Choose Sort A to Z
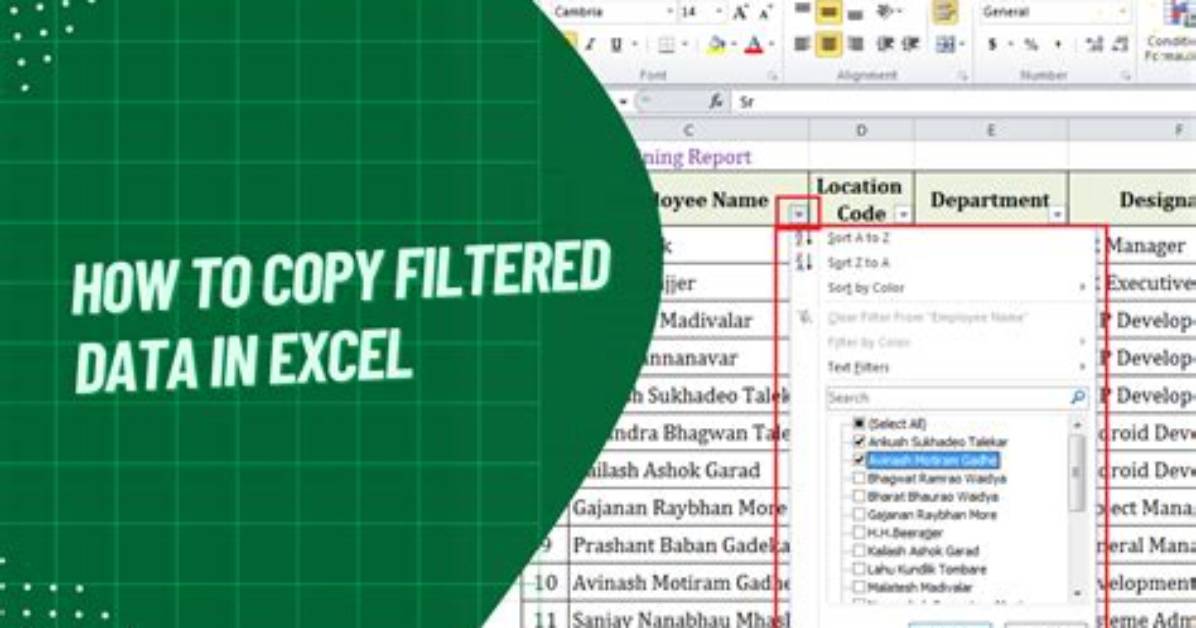Screen dimensions: 1196x628 click(858, 238)
